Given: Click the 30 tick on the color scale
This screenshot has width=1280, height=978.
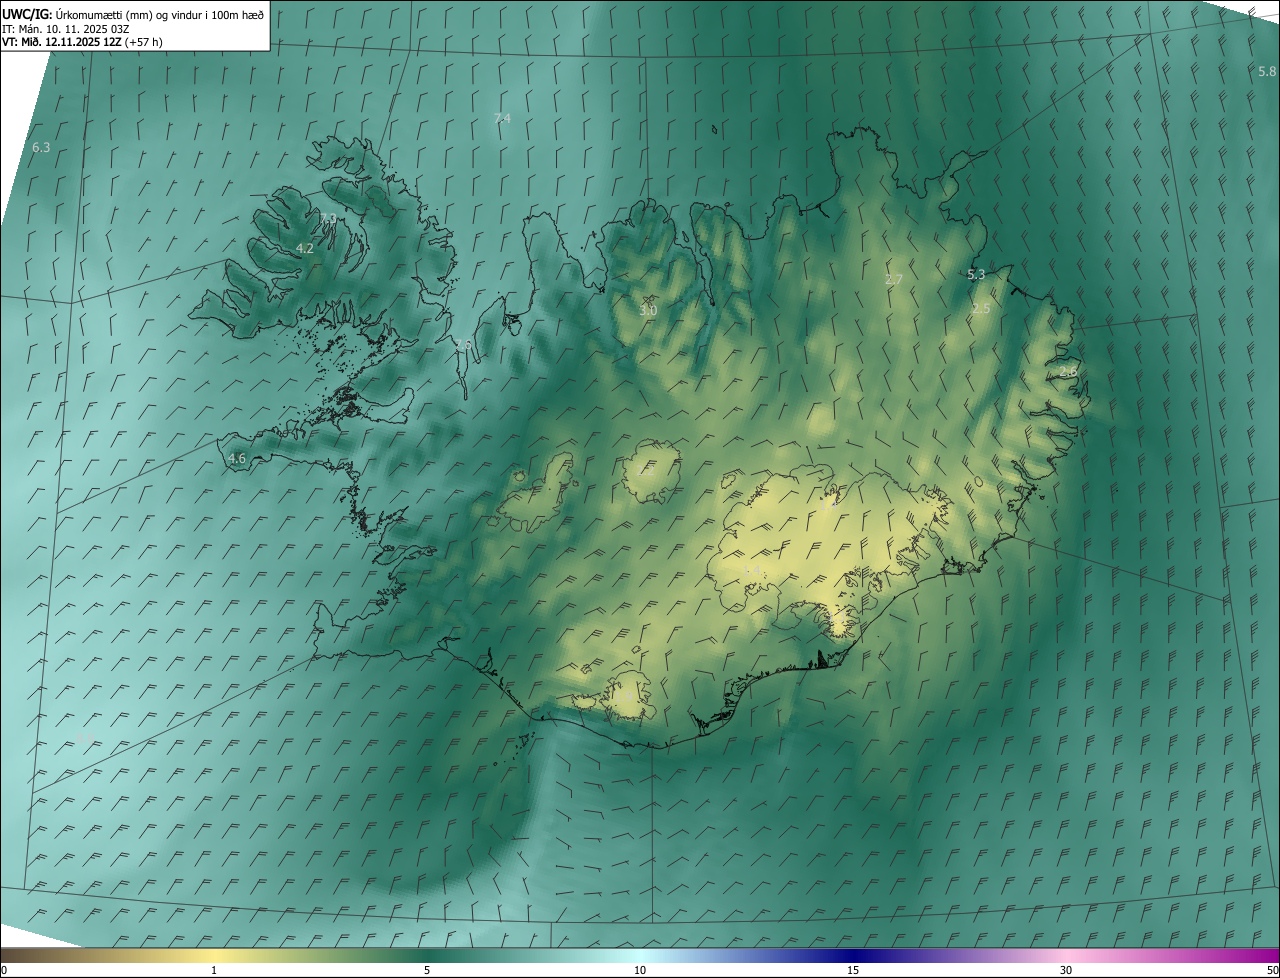Looking at the screenshot, I should pos(1066,971).
